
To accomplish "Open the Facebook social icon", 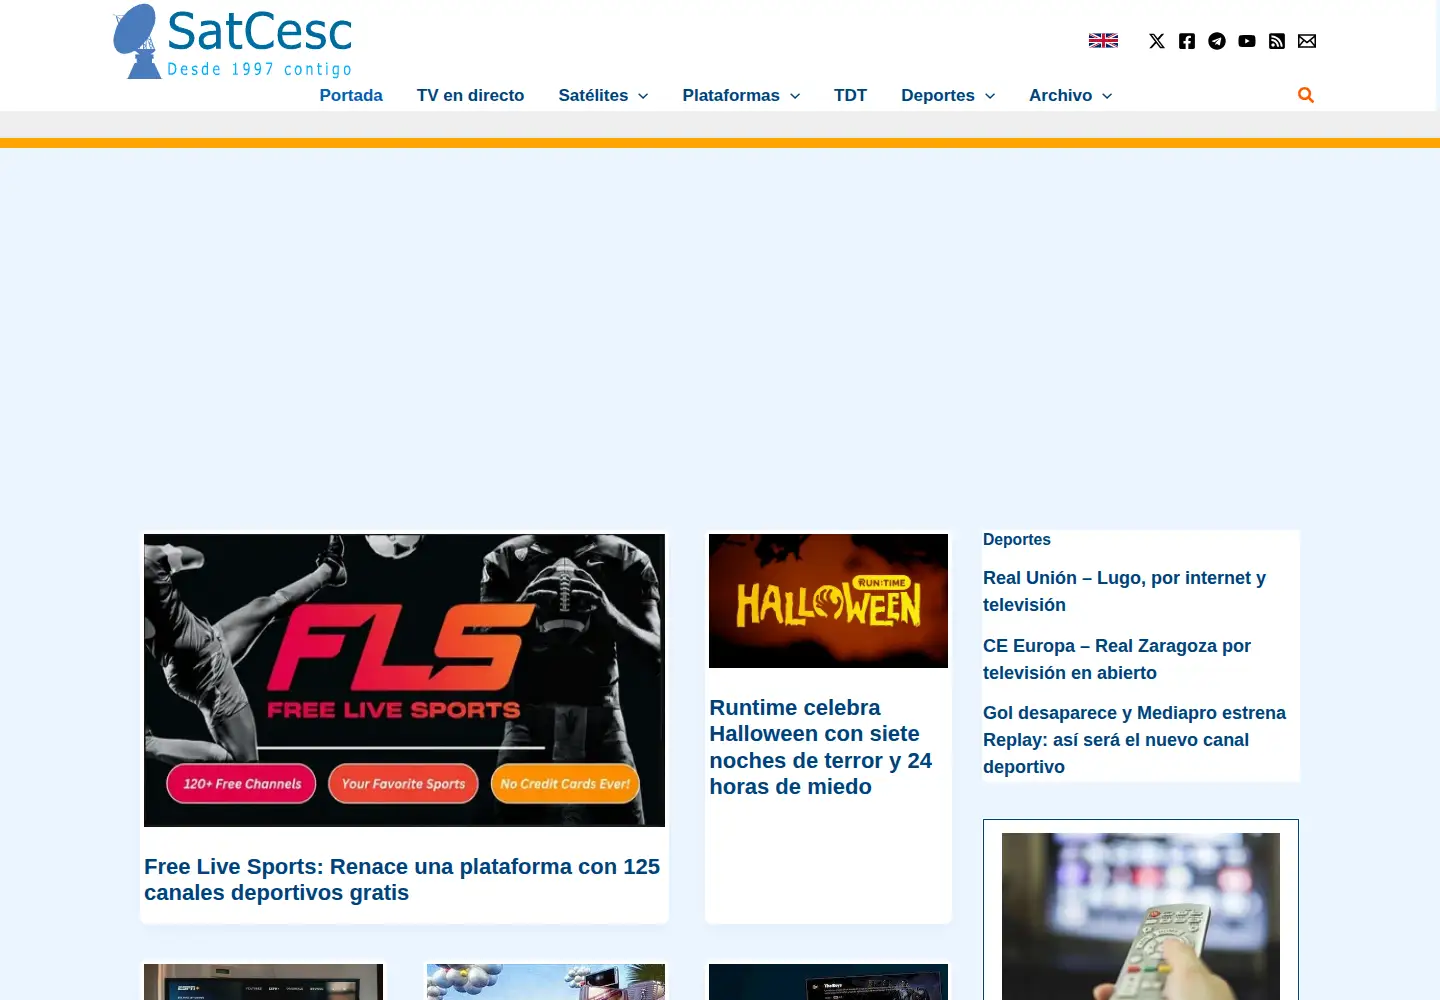I will pyautogui.click(x=1187, y=41).
